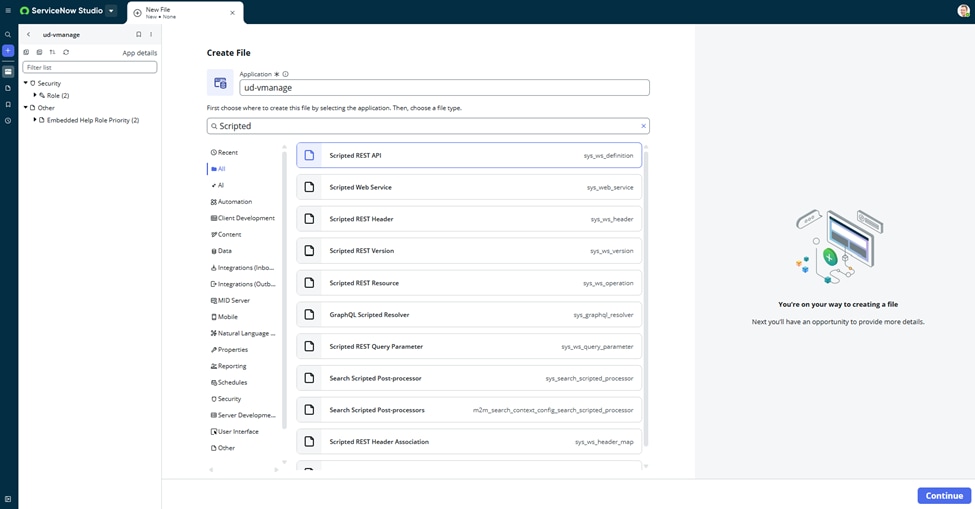The width and height of the screenshot is (975, 509).
Task: Open ServiceNow Studio dropdown arrow
Action: (x=111, y=11)
